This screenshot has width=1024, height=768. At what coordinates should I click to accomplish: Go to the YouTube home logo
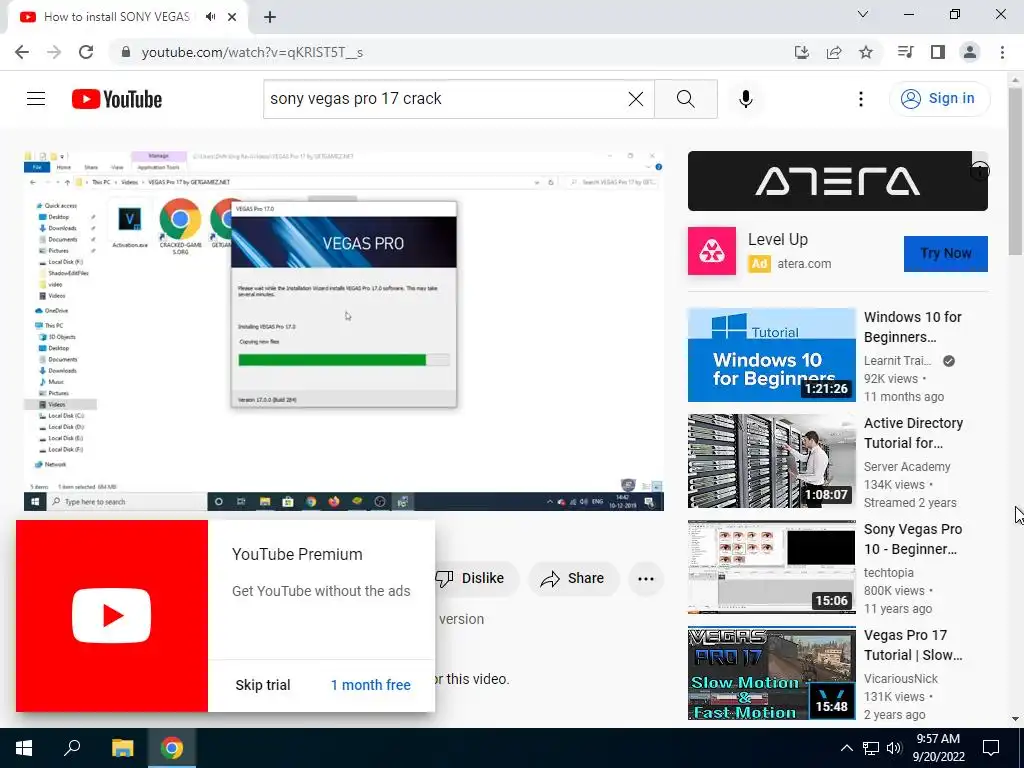coord(117,99)
